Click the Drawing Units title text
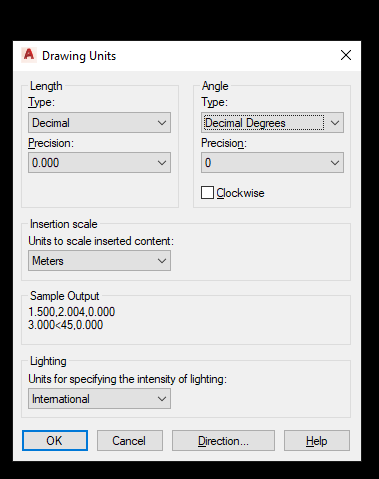The image size is (379, 479). (x=79, y=56)
